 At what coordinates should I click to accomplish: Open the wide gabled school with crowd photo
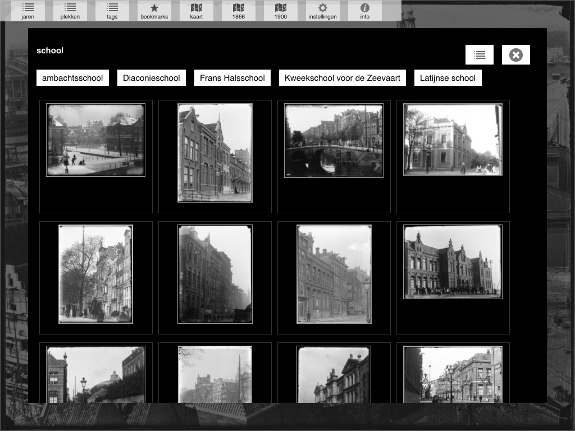[453, 262]
